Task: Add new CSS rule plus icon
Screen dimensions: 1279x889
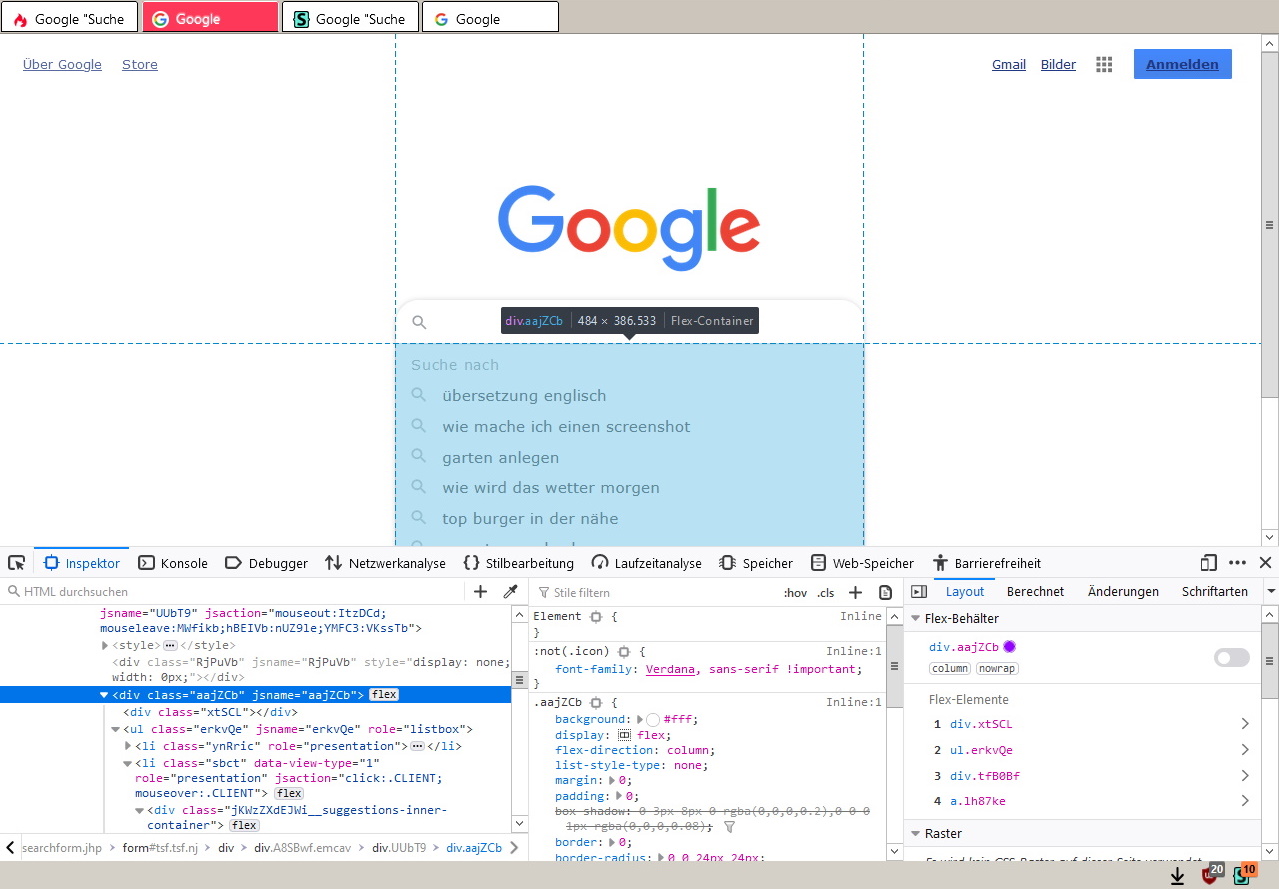Action: tap(855, 592)
